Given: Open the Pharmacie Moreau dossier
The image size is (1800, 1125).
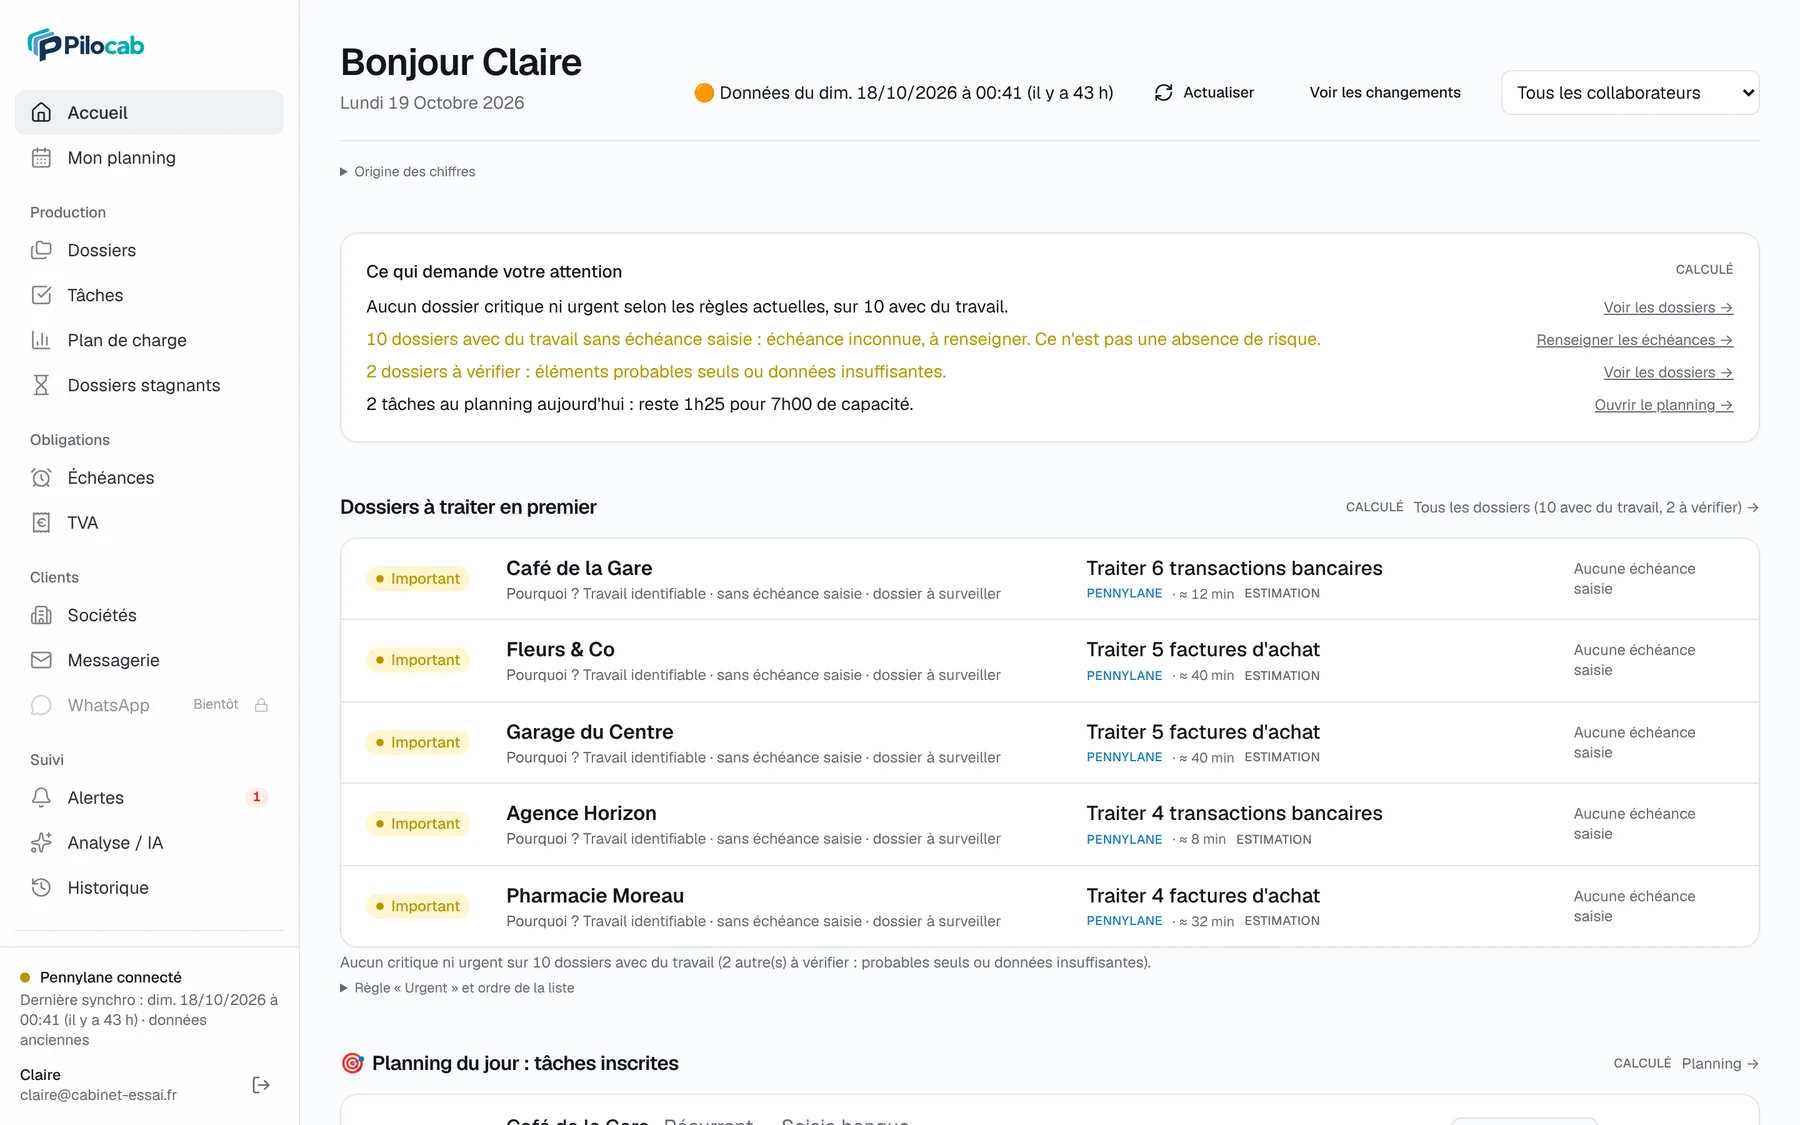Looking at the screenshot, I should click(1049, 906).
